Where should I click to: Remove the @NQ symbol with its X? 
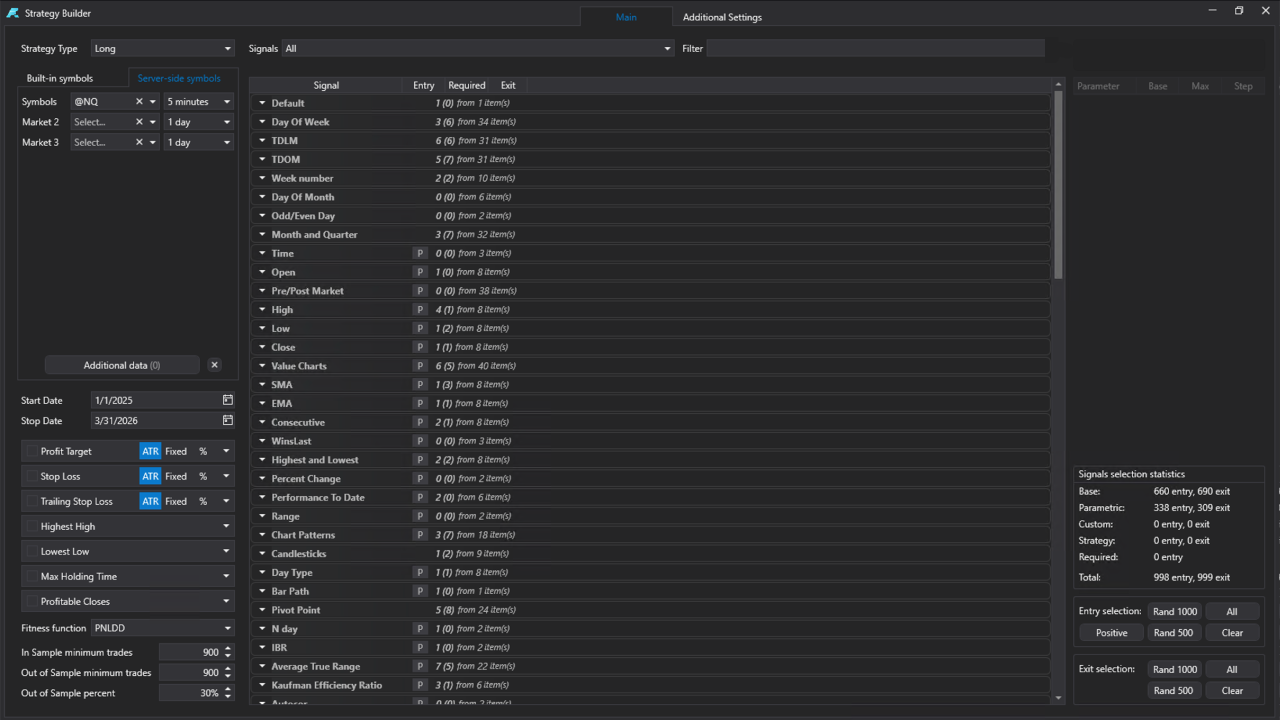pos(140,101)
